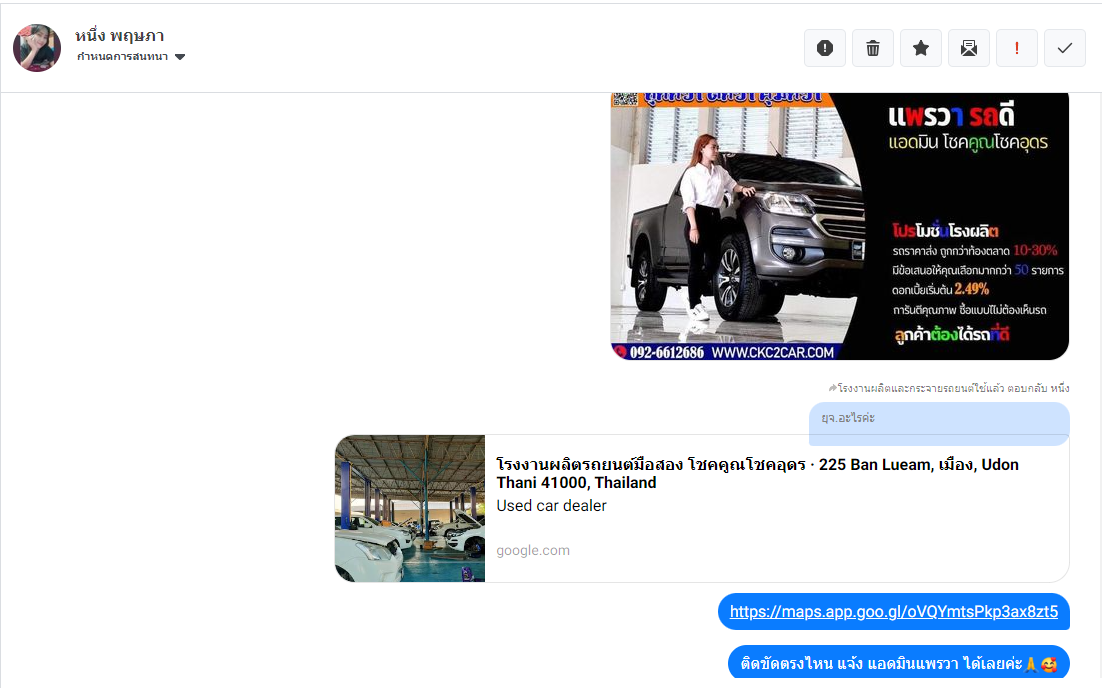Mark conversation done with checkmark
Viewport: 1102px width, 688px height.
click(x=1065, y=48)
